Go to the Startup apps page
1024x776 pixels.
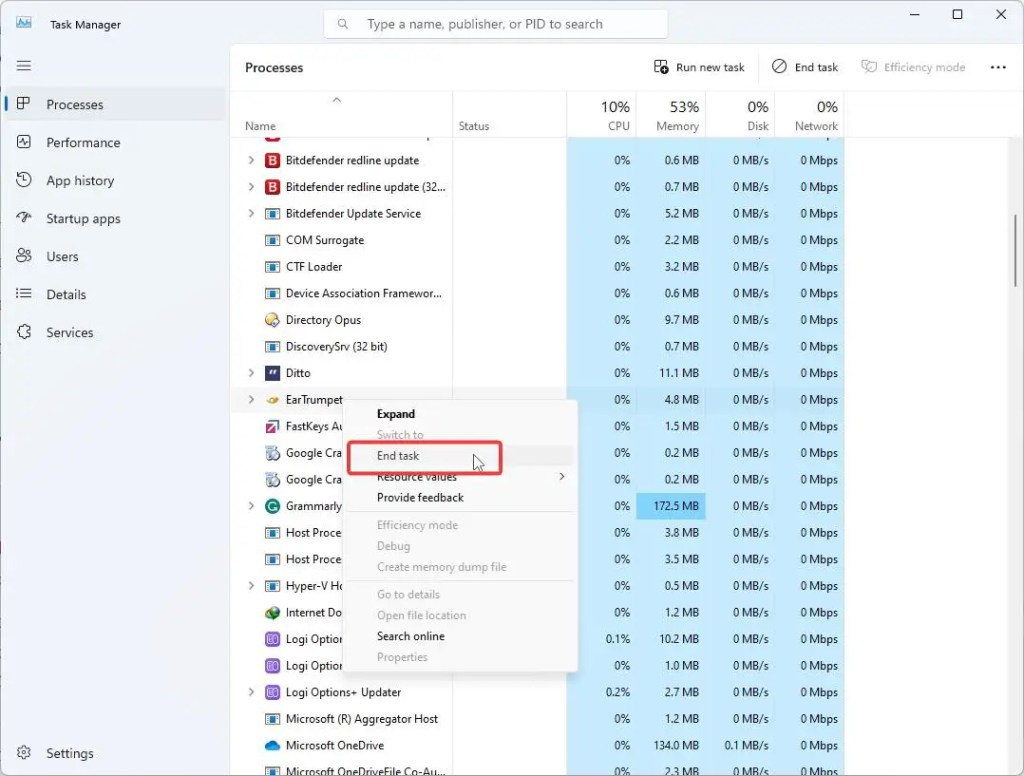pos(116,218)
